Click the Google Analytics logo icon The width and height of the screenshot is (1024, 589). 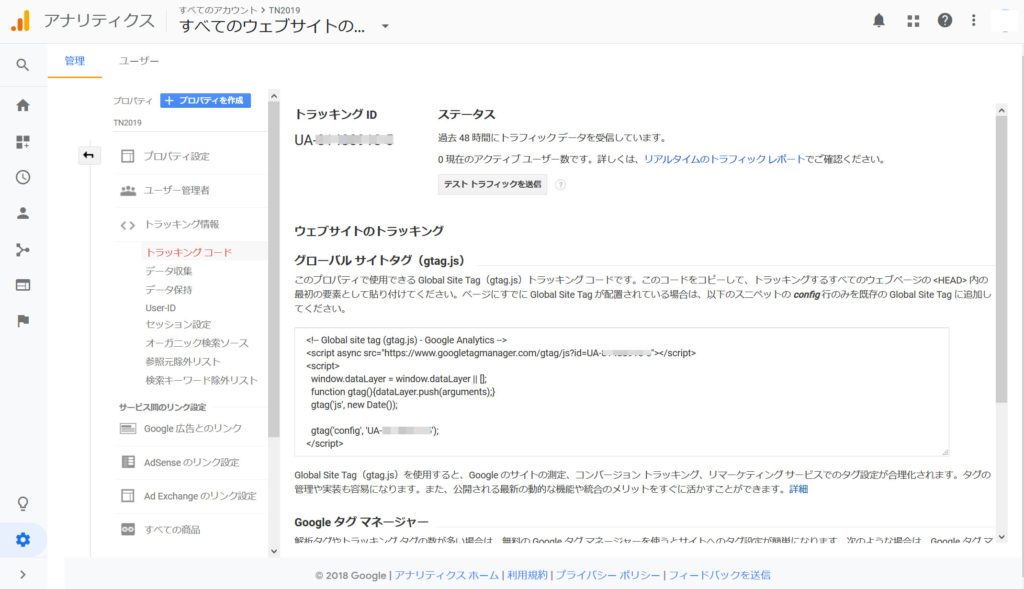tap(20, 21)
